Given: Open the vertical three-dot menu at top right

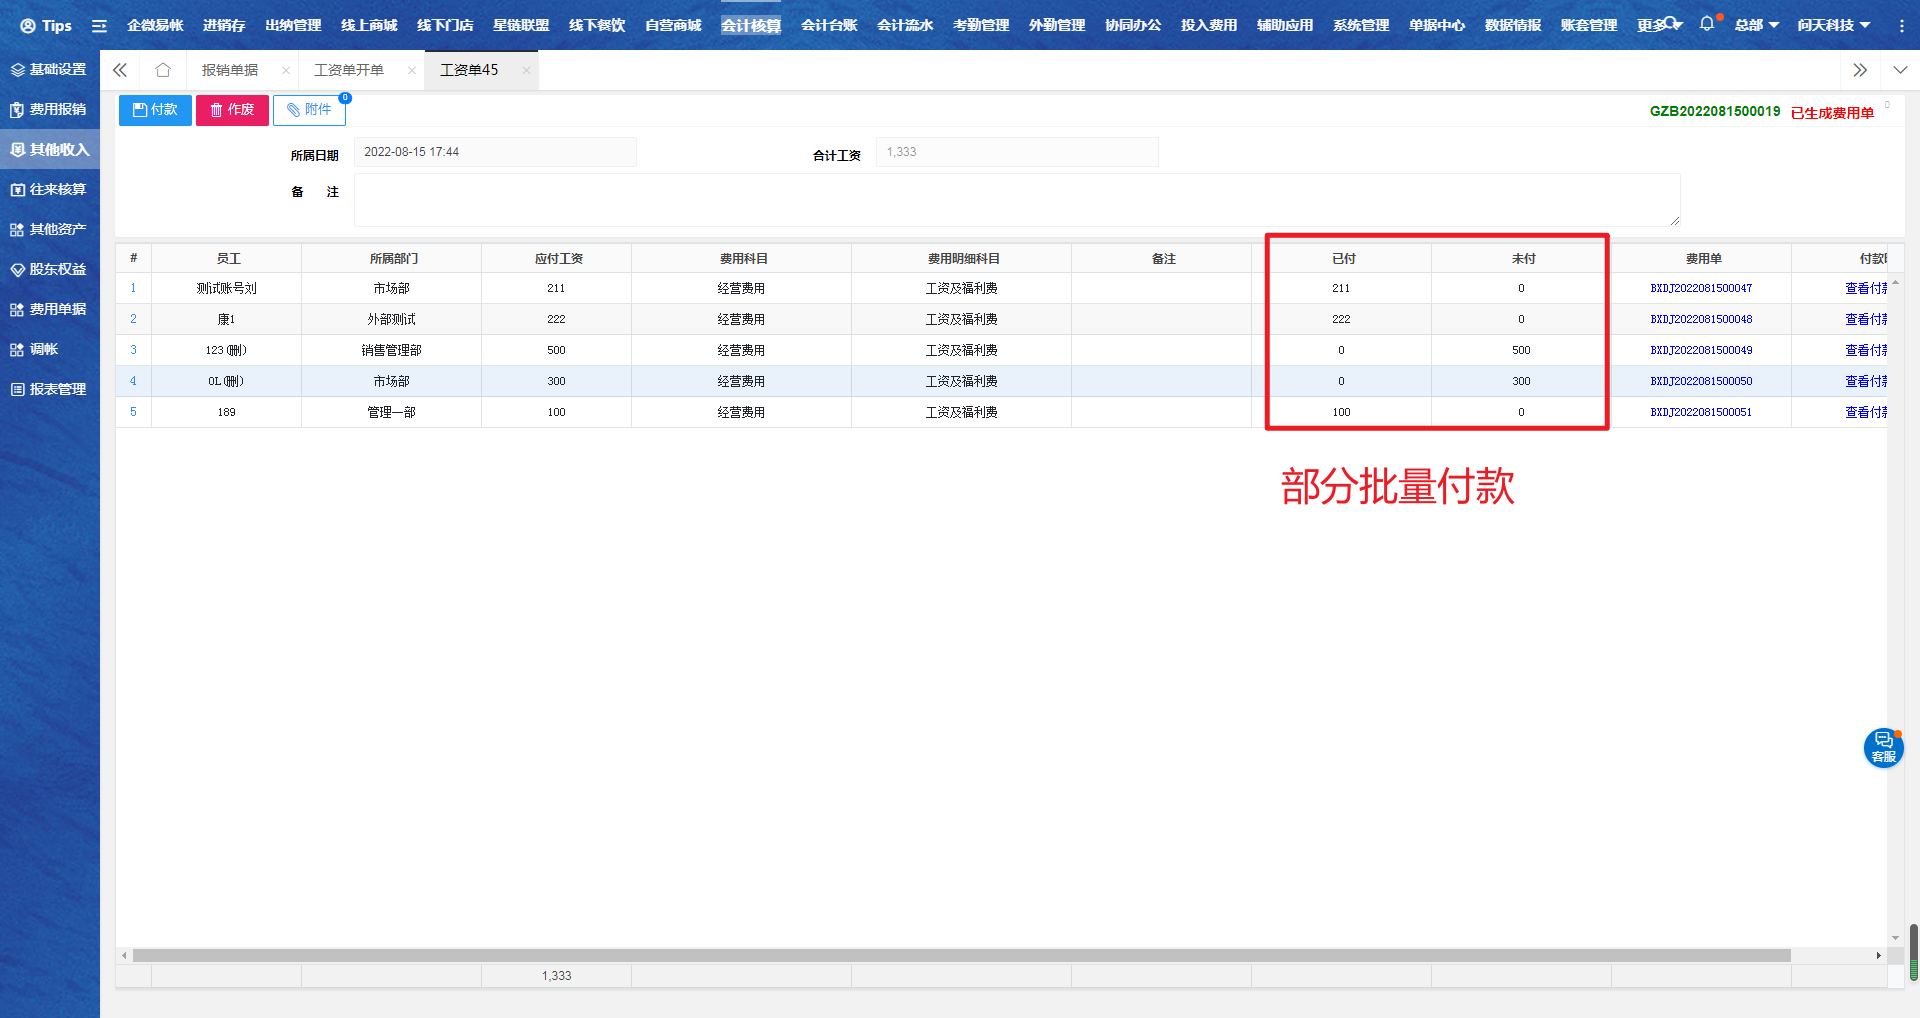Looking at the screenshot, I should coord(1901,26).
